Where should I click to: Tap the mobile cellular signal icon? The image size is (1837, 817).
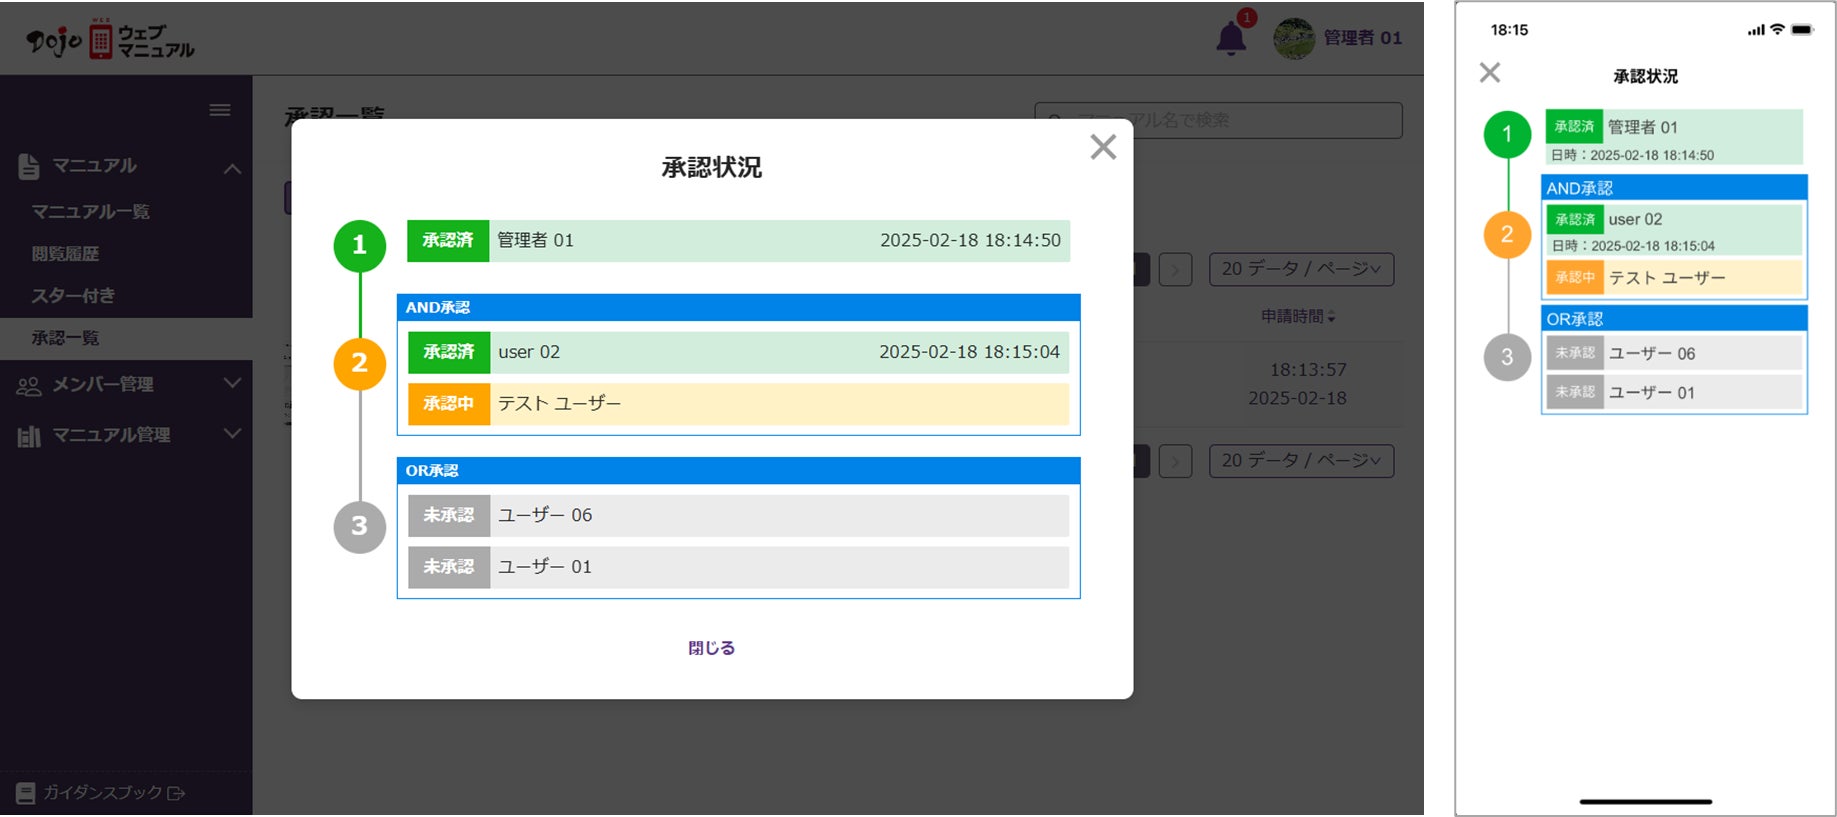(x=1756, y=30)
